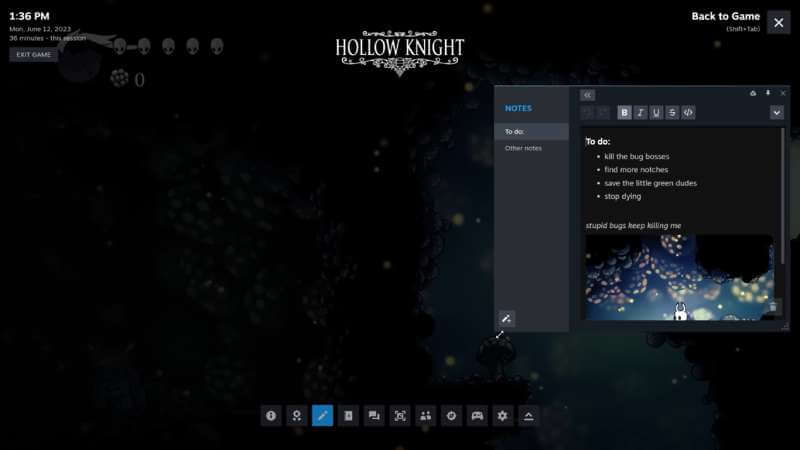Toggle italic formatting in the note

[640, 113]
